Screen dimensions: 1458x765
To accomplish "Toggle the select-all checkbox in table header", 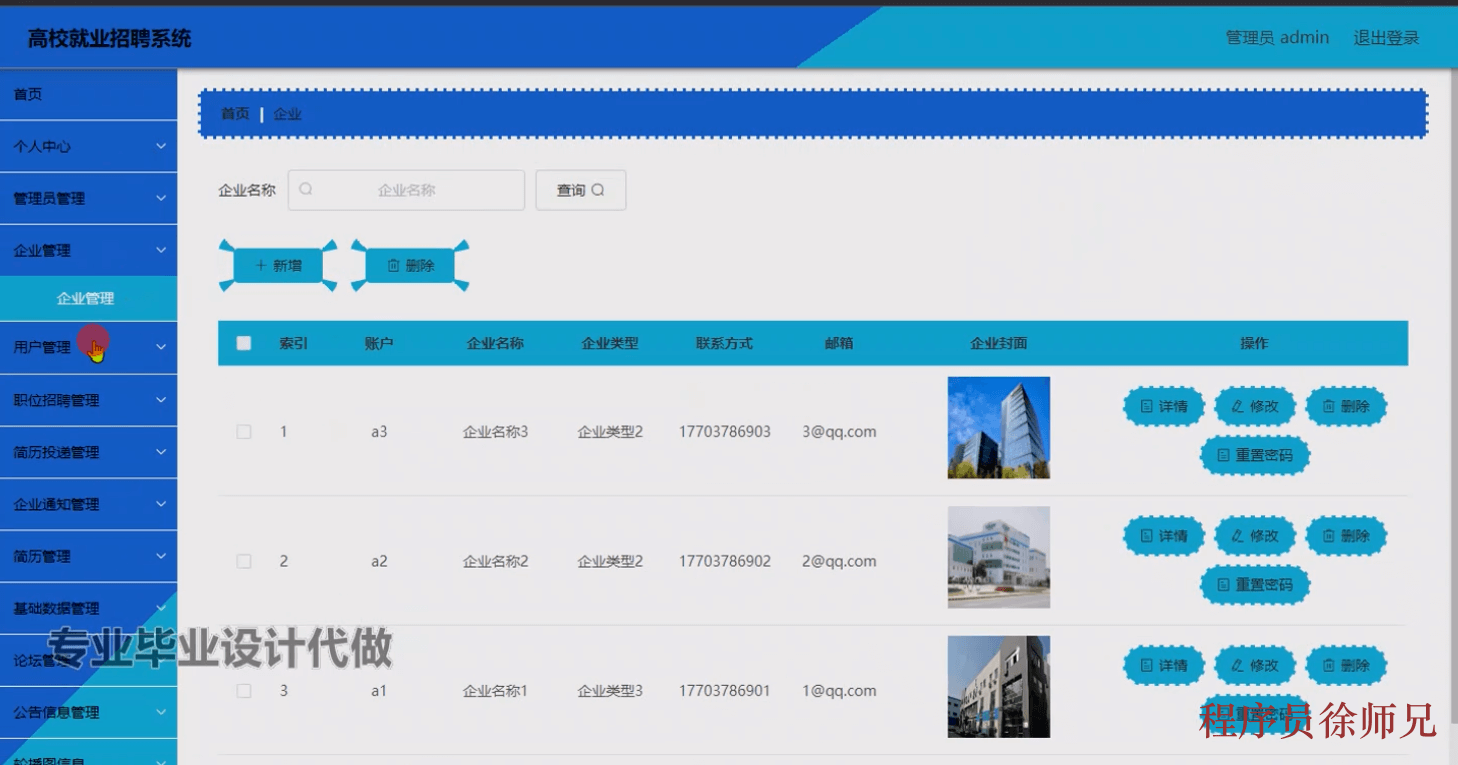I will (x=243, y=342).
